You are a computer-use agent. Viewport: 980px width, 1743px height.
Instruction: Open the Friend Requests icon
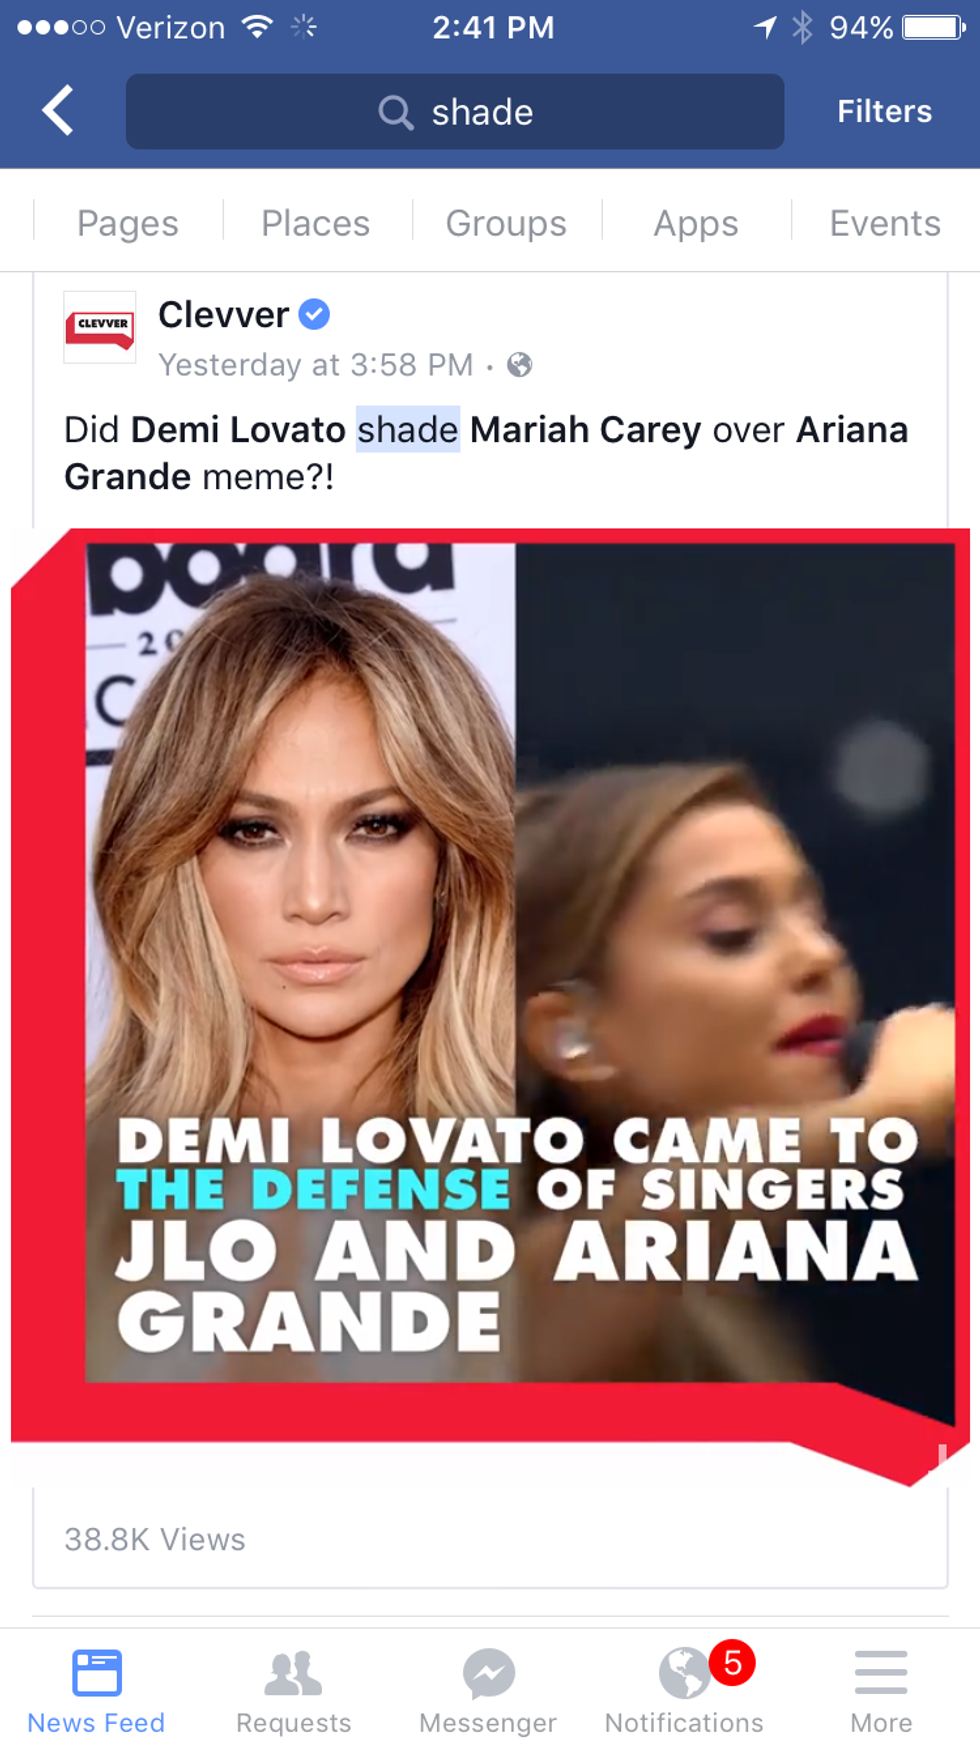[293, 1673]
